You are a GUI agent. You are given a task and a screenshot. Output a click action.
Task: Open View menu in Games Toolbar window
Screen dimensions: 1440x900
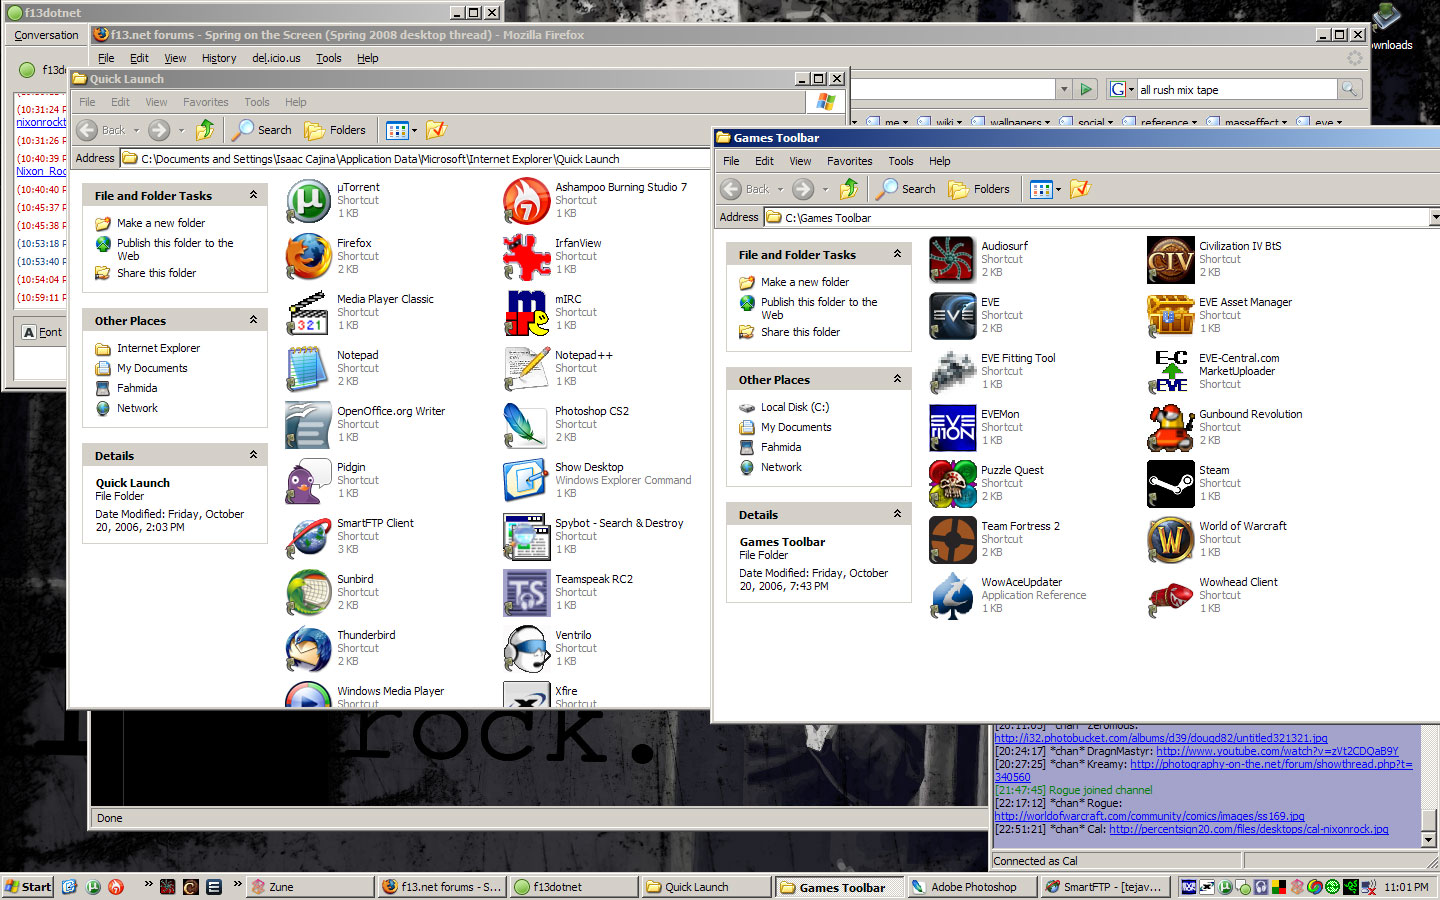click(800, 161)
